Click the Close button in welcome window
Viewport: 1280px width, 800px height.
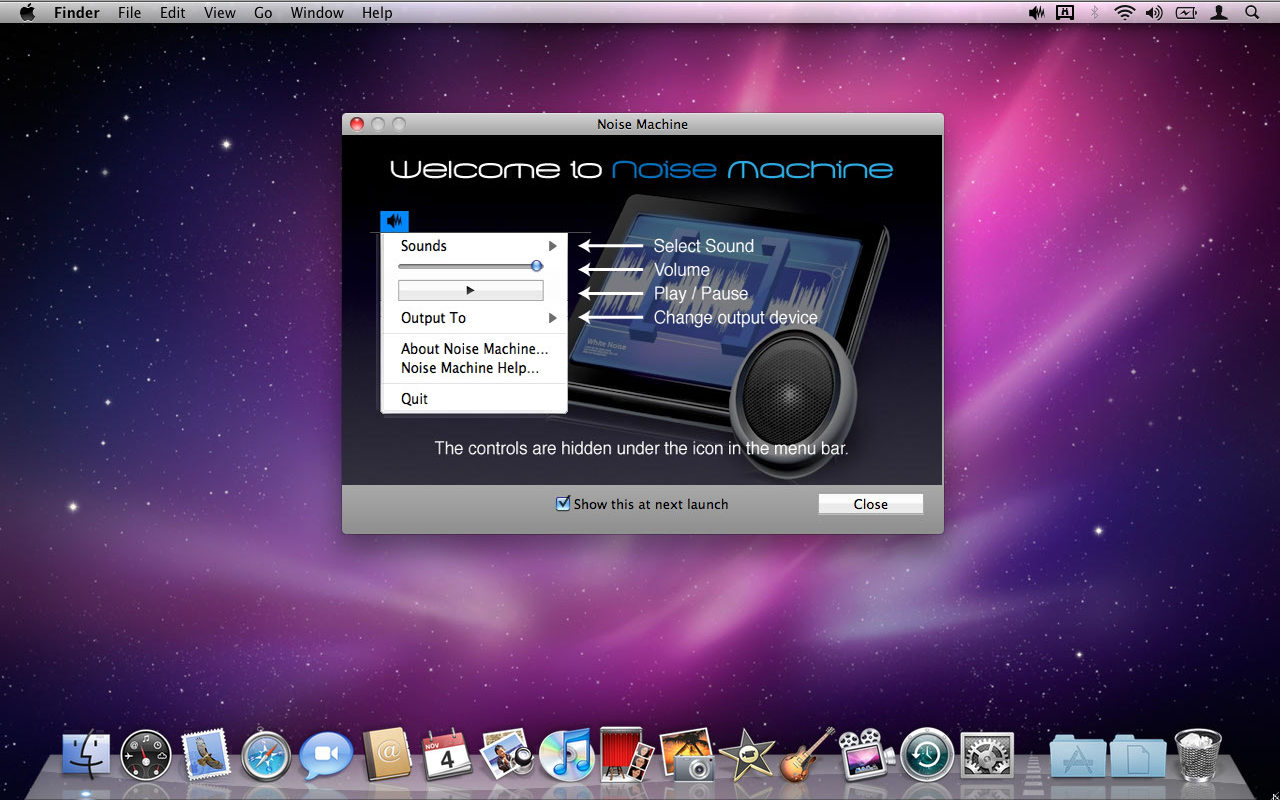(x=870, y=504)
